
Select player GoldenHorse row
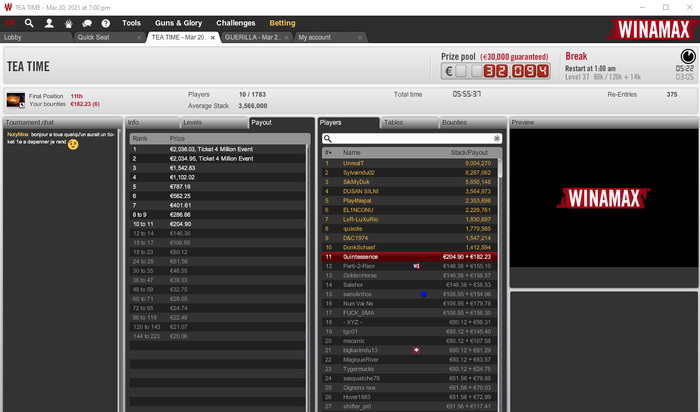(x=409, y=276)
